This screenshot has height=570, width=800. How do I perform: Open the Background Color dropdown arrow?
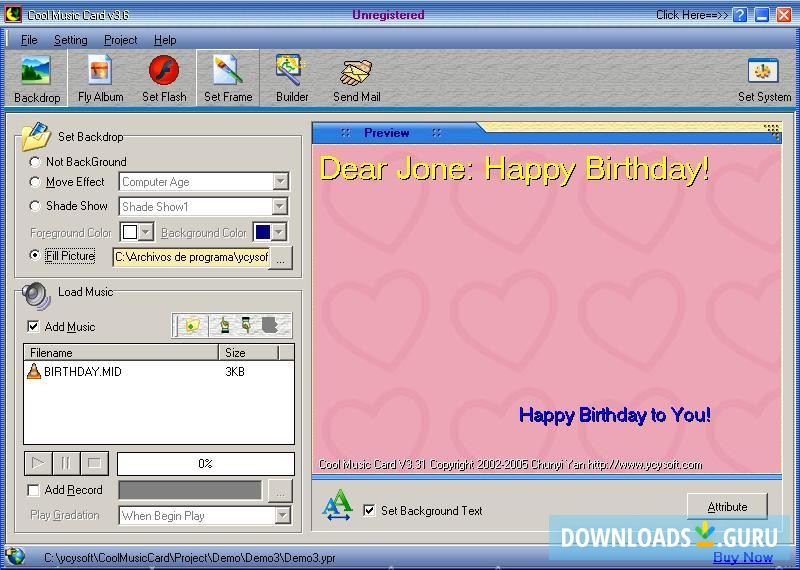point(279,232)
